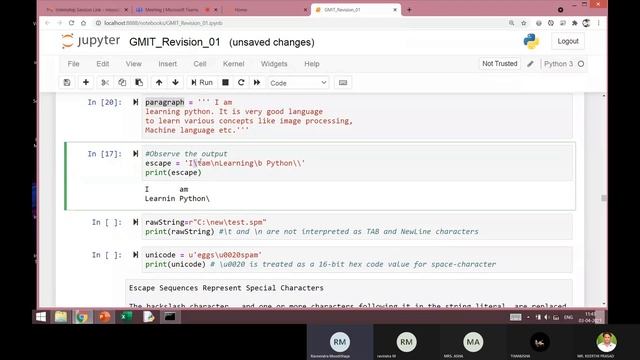Cut selected cells with scissors icon
This screenshot has width=640, height=360.
(105, 82)
